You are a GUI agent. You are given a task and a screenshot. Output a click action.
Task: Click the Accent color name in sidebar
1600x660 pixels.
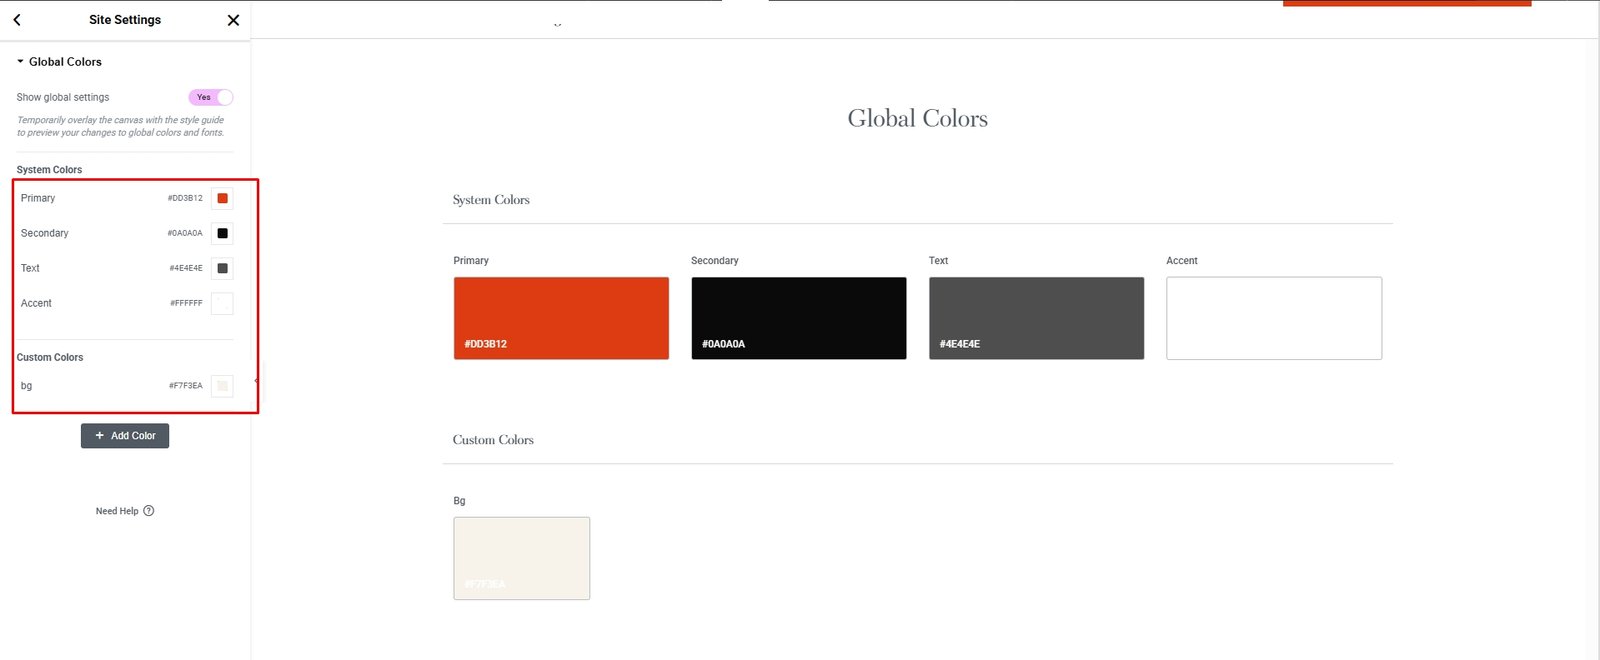(x=36, y=303)
